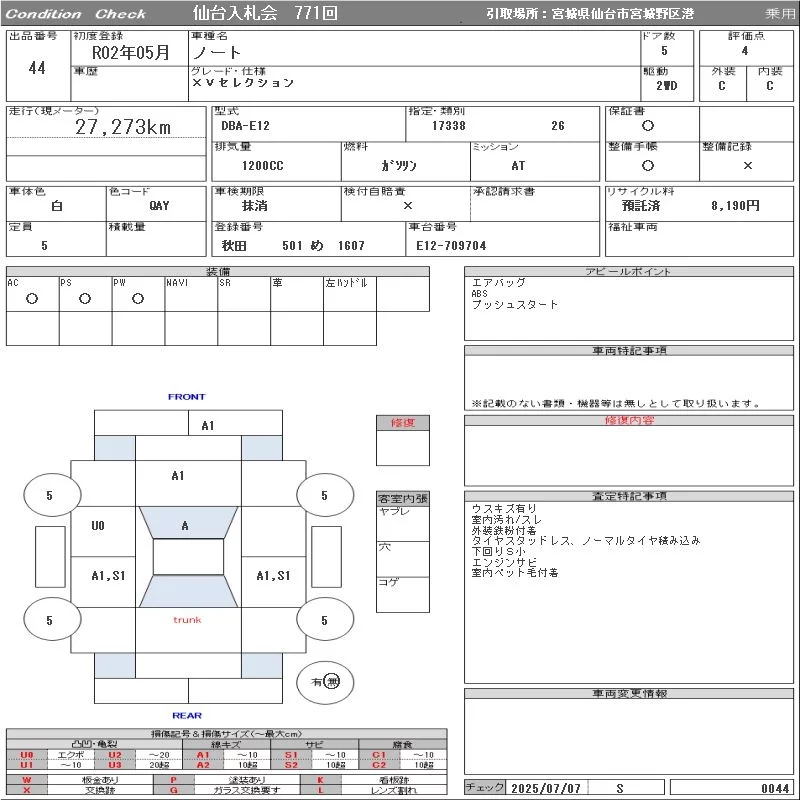Click the 'A' mark on the windshield
This screenshot has width=800, height=800.
pyautogui.click(x=185, y=526)
